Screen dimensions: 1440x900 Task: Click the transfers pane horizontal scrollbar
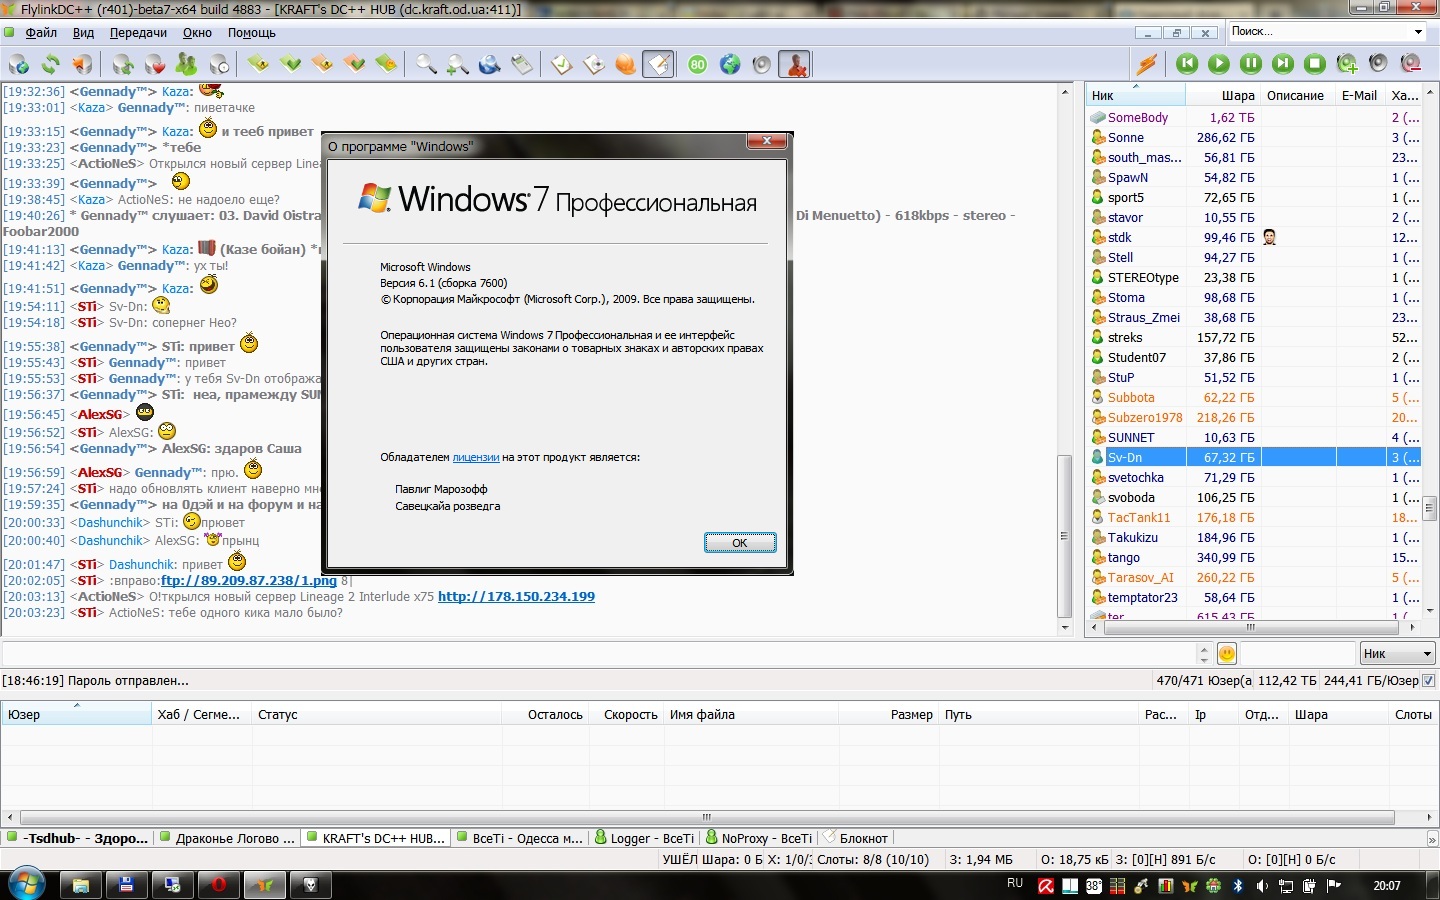tap(707, 817)
